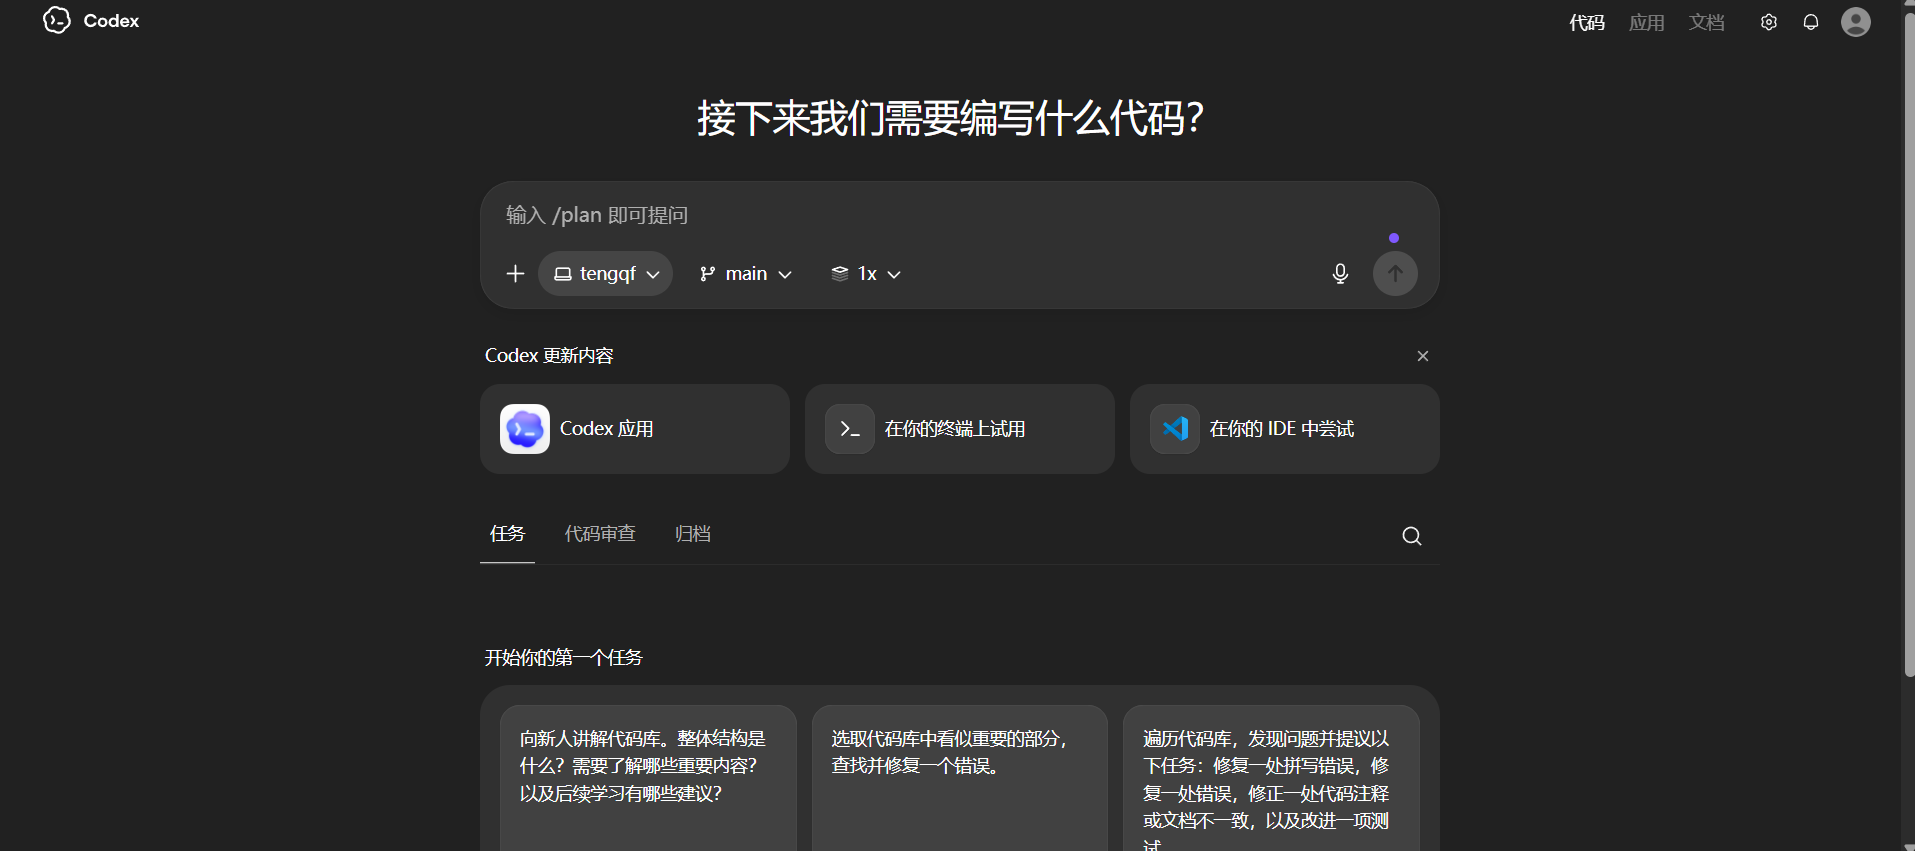Image resolution: width=1915 pixels, height=851 pixels.
Task: Open the 在你的终端上试用 card
Action: click(960, 429)
